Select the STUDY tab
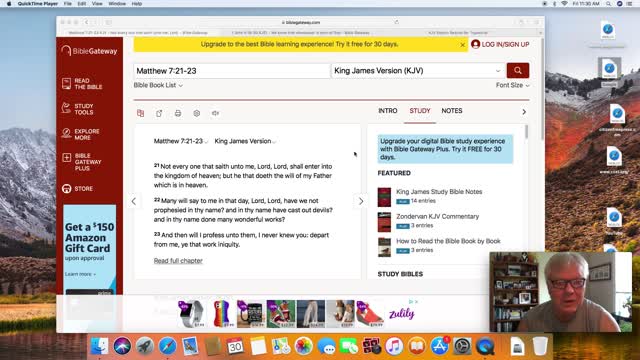Image resolution: width=640 pixels, height=360 pixels. pos(420,111)
